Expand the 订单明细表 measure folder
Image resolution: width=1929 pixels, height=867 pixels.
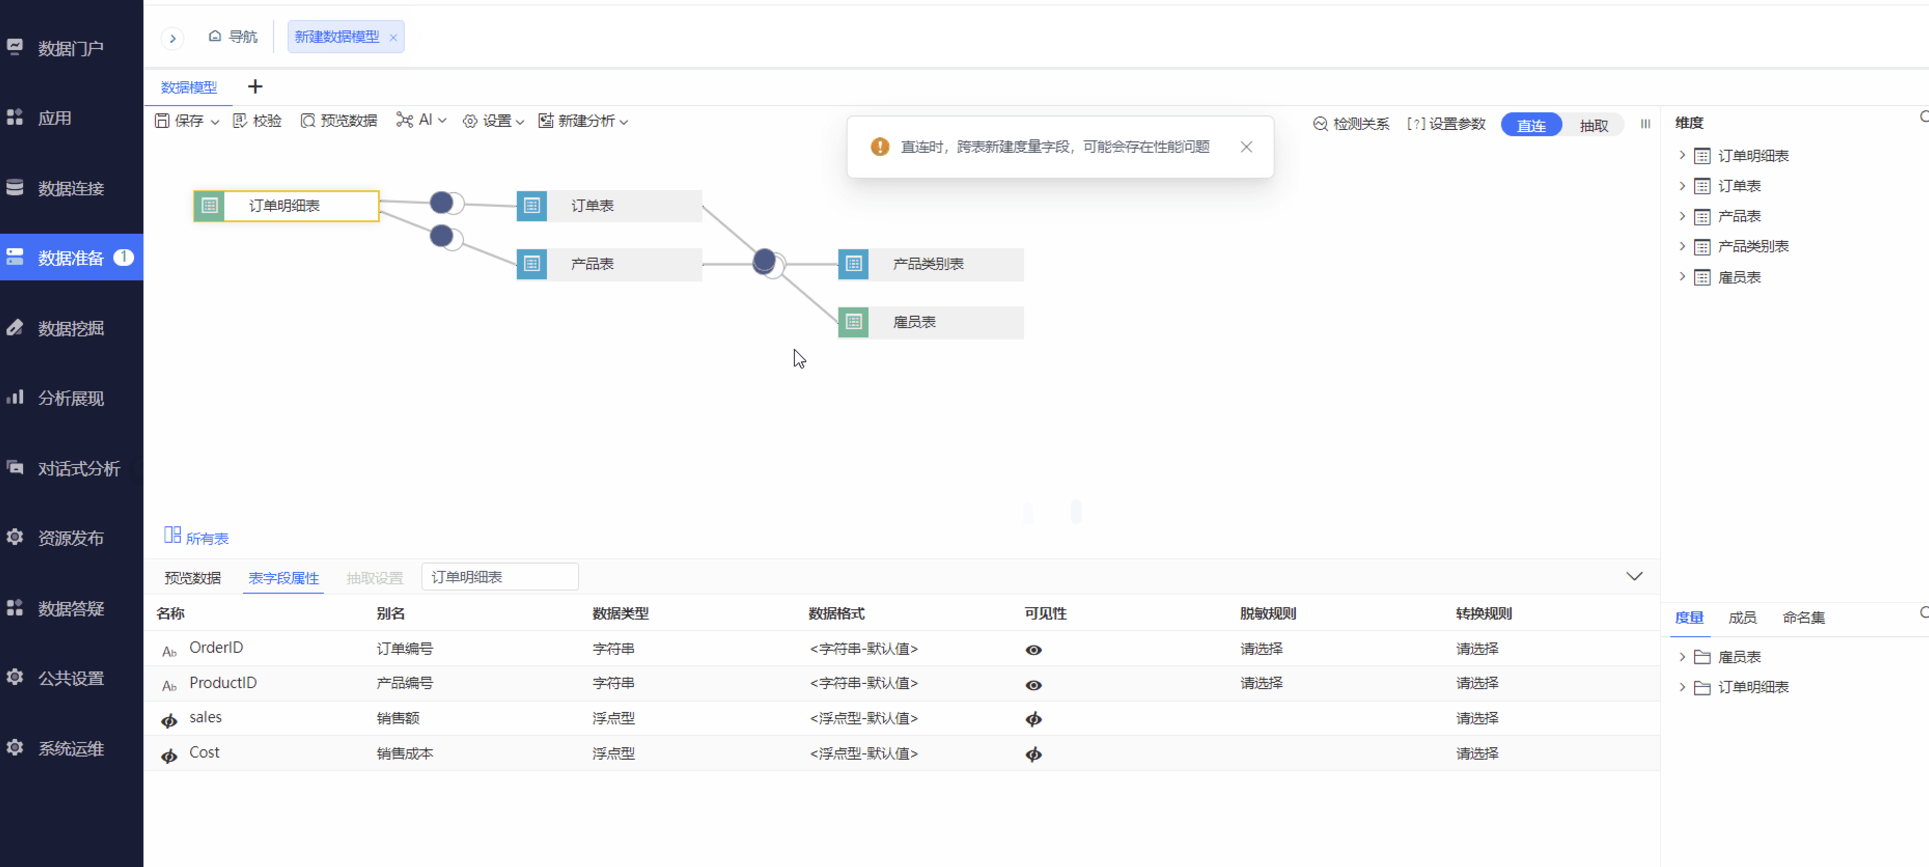click(1682, 687)
